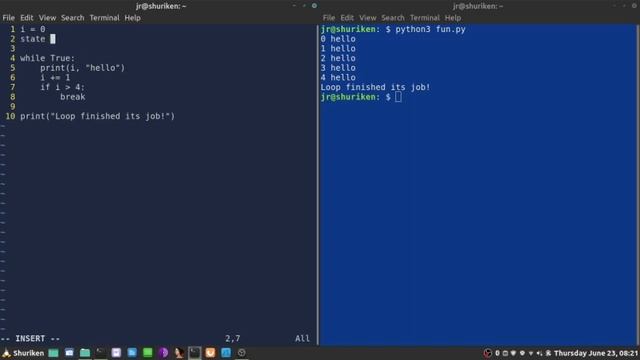Image resolution: width=640 pixels, height=360 pixels.
Task: Open Terminal menu in right terminal window
Action: (x=425, y=18)
